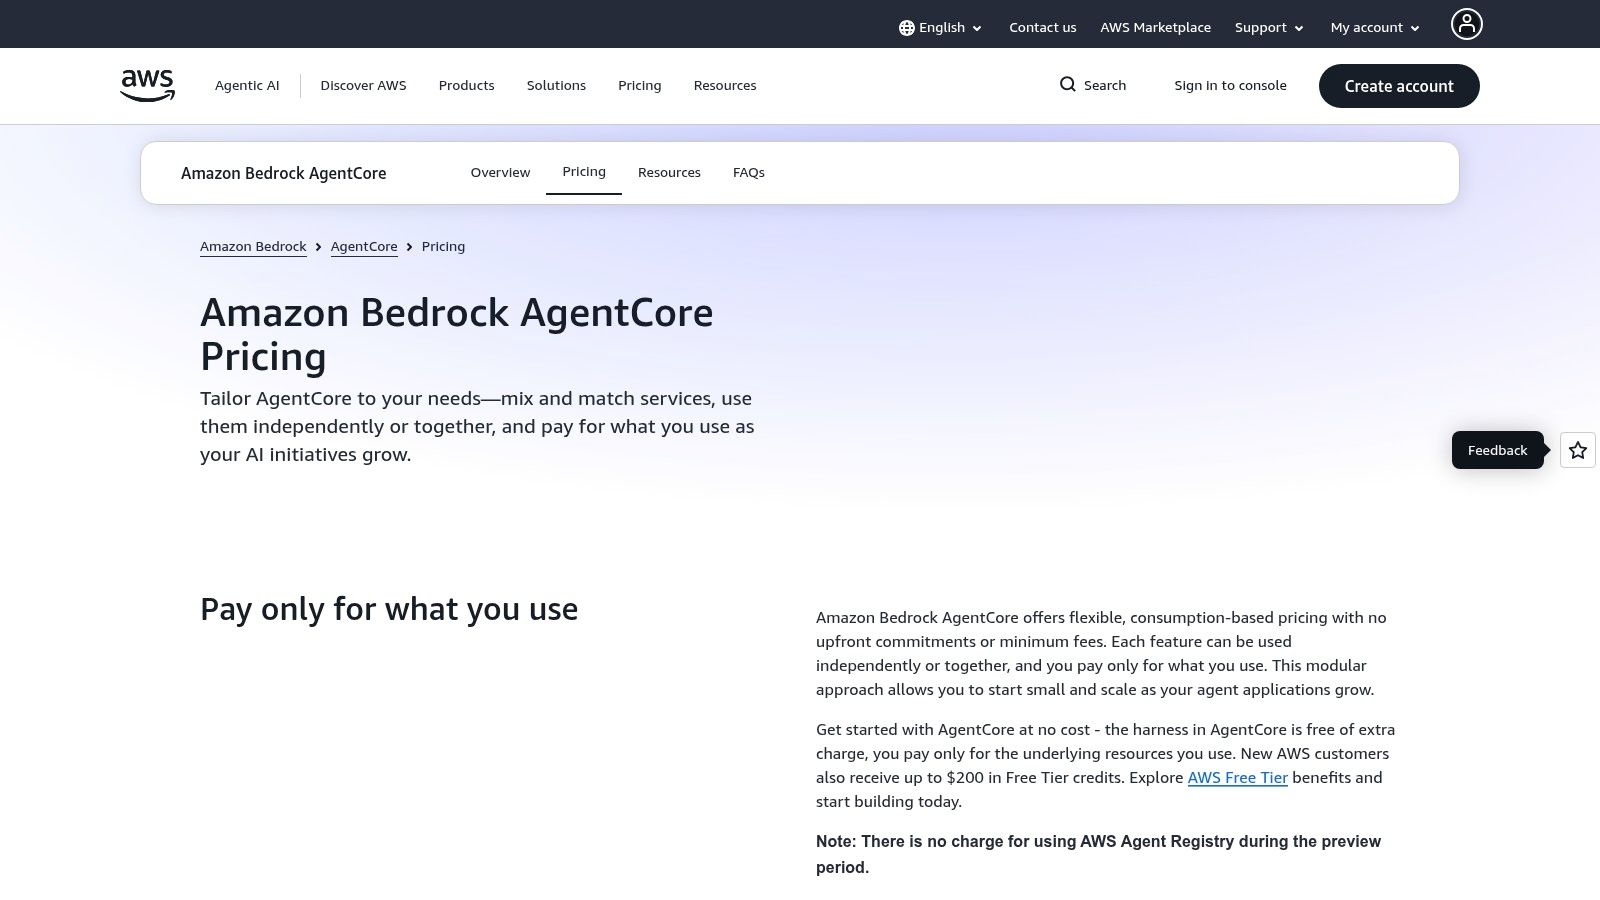
Task: Click the Feedback tooltip label
Action: pyautogui.click(x=1497, y=450)
